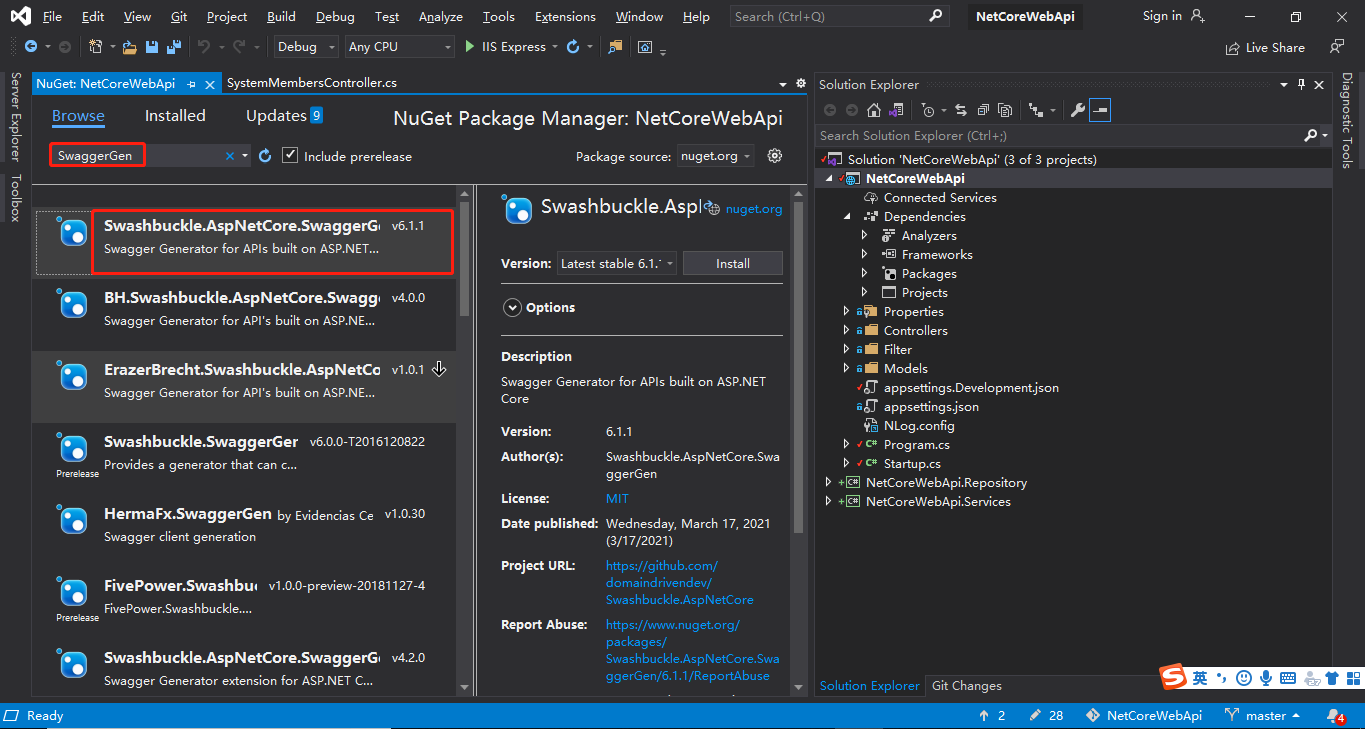The image size is (1365, 729).
Task: Click the Live Share icon
Action: [x=1233, y=48]
